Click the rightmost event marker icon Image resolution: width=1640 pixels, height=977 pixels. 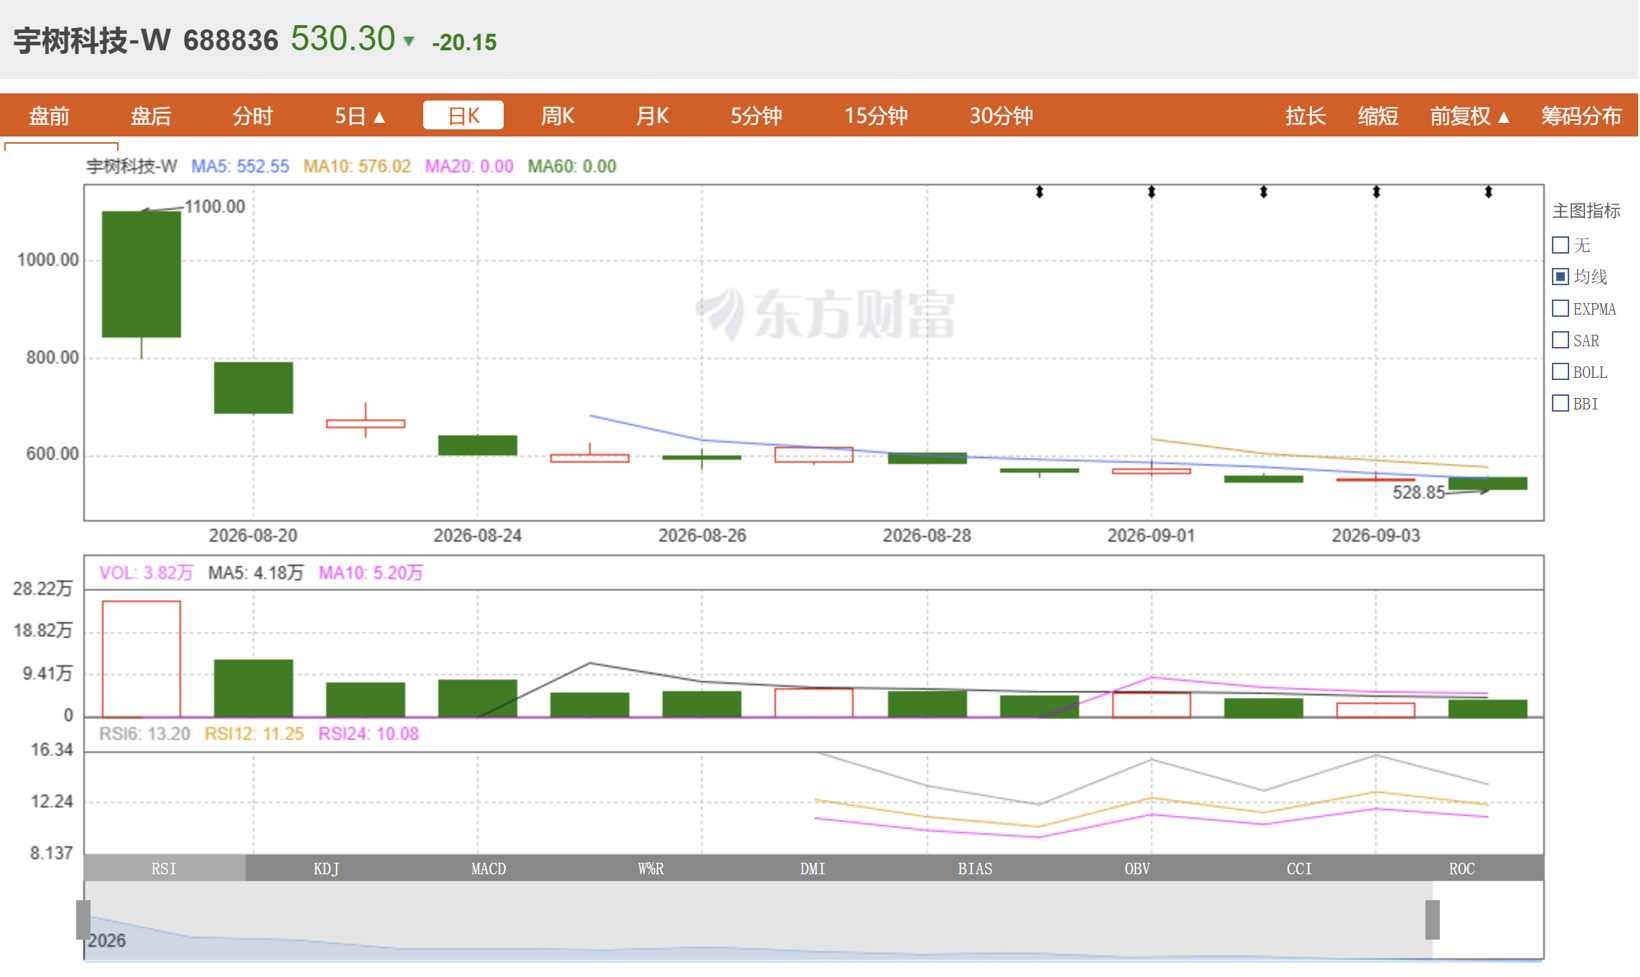[1488, 191]
